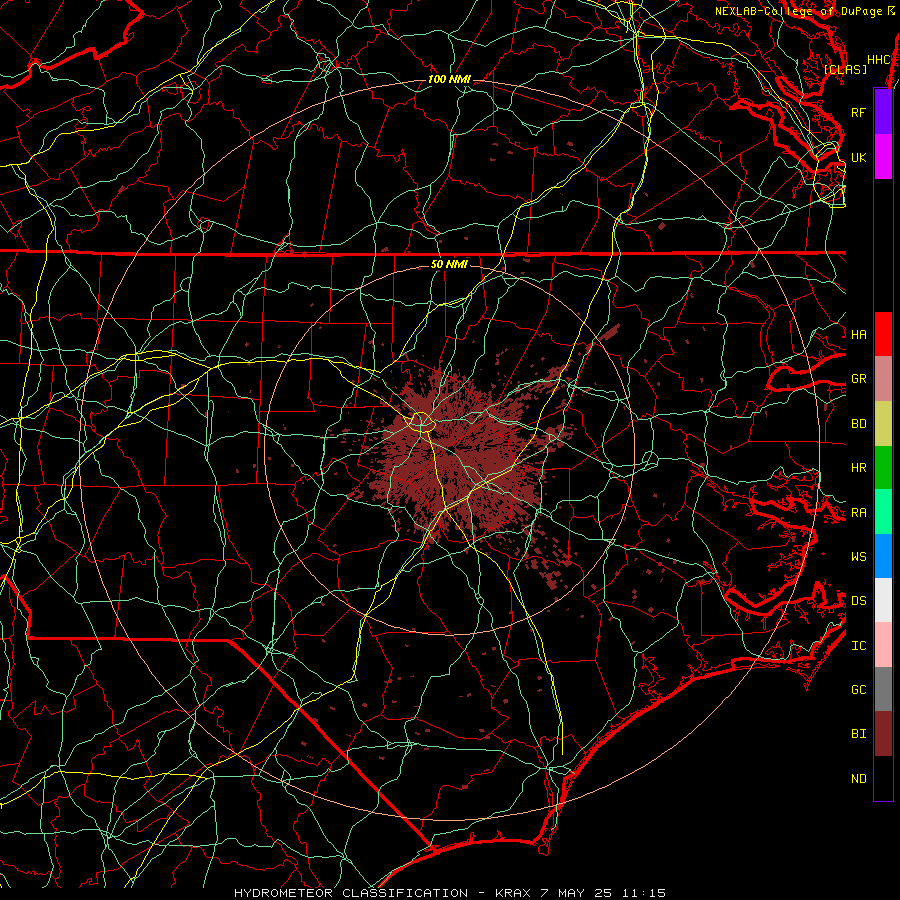This screenshot has height=900, width=900.
Task: Click the mint green RA legend color block
Action: pos(883,512)
